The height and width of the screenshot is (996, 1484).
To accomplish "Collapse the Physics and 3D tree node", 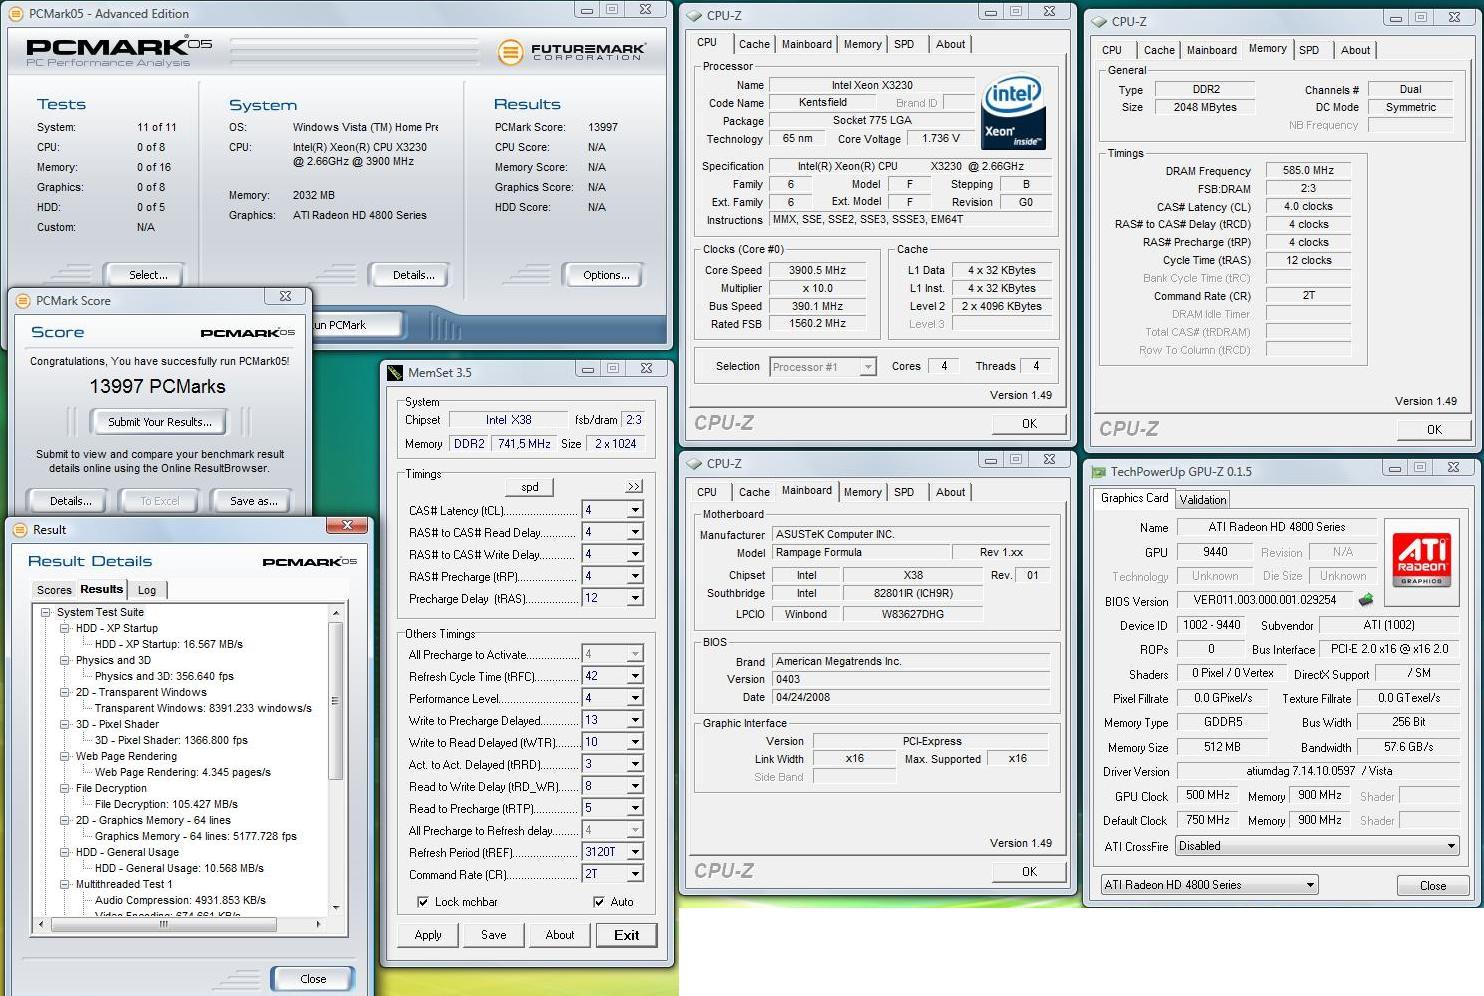I will click(x=65, y=660).
